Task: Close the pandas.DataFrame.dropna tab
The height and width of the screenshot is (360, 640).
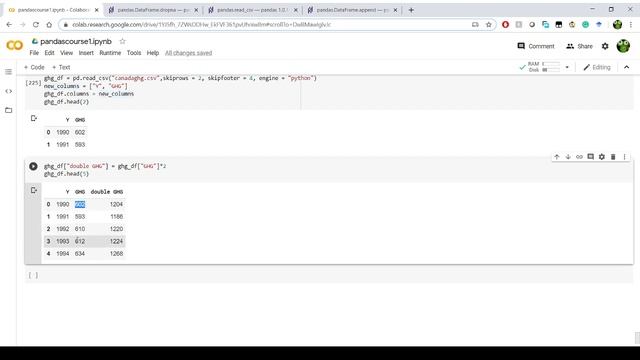Action: tap(196, 10)
